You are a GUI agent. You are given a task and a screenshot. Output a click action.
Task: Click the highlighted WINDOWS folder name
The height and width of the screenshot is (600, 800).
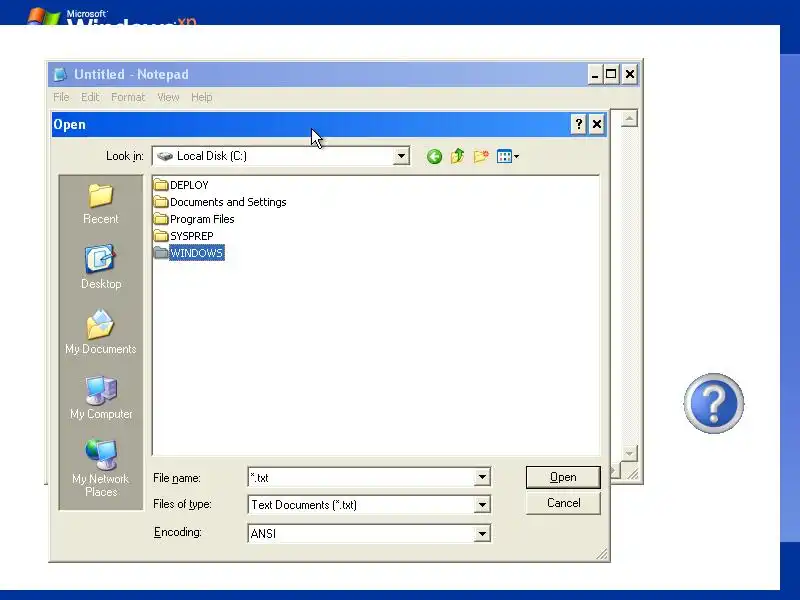pos(196,253)
